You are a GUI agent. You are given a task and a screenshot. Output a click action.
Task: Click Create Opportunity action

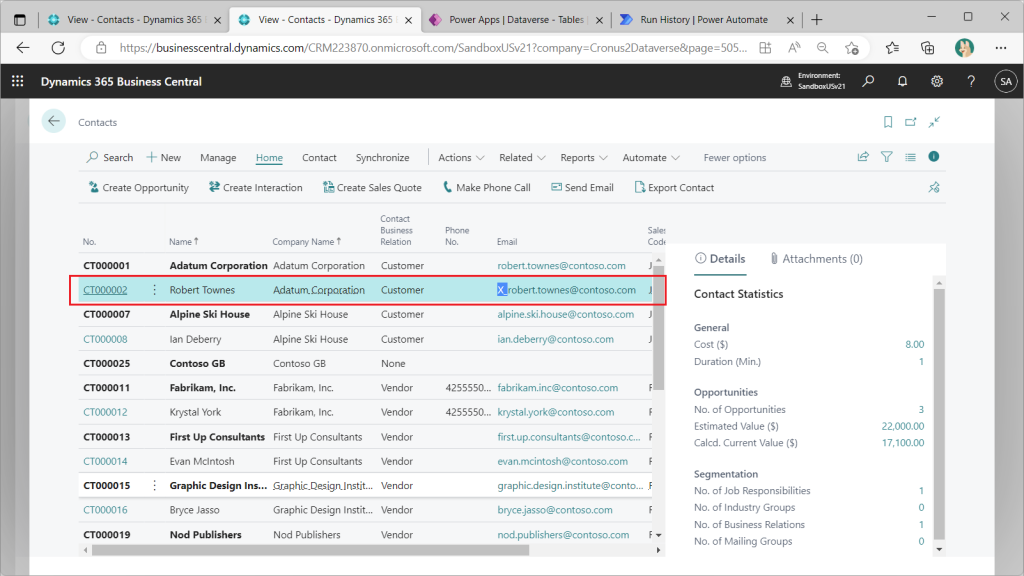coord(138,187)
